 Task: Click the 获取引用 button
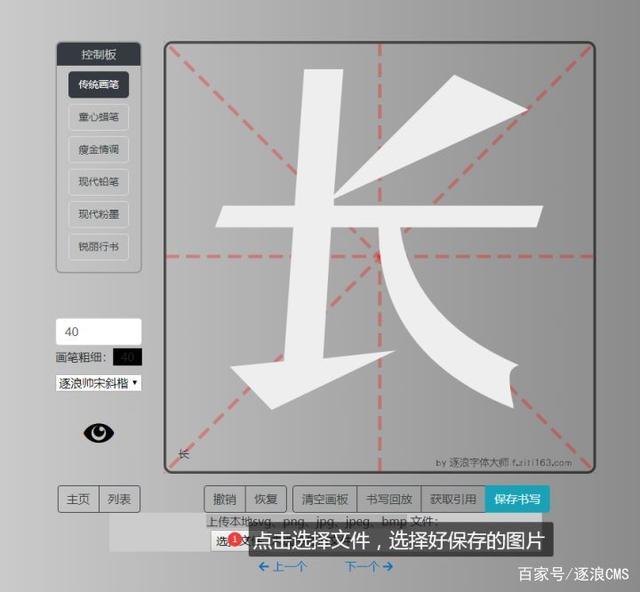point(453,499)
